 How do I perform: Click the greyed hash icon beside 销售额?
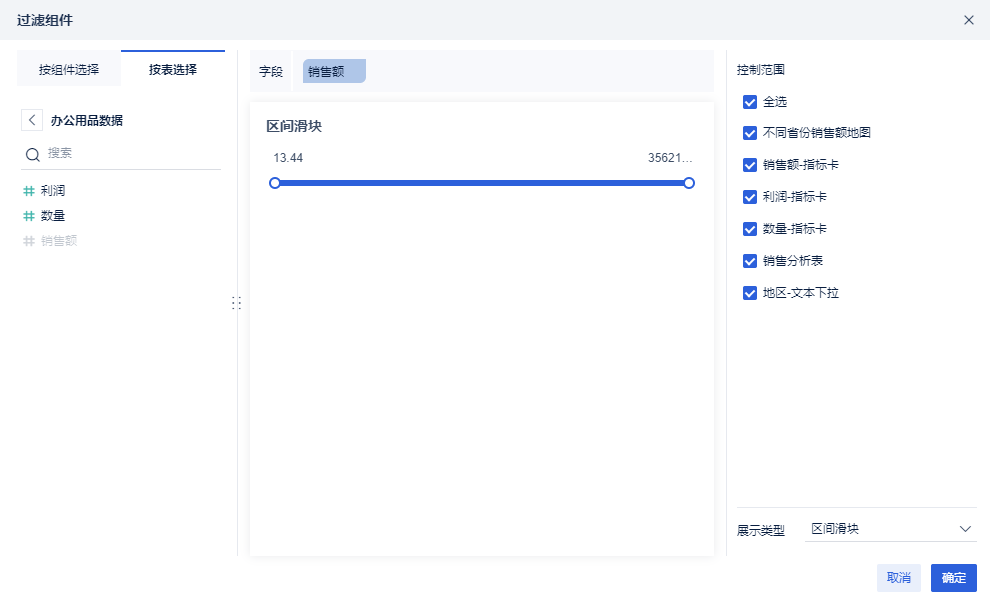(29, 240)
